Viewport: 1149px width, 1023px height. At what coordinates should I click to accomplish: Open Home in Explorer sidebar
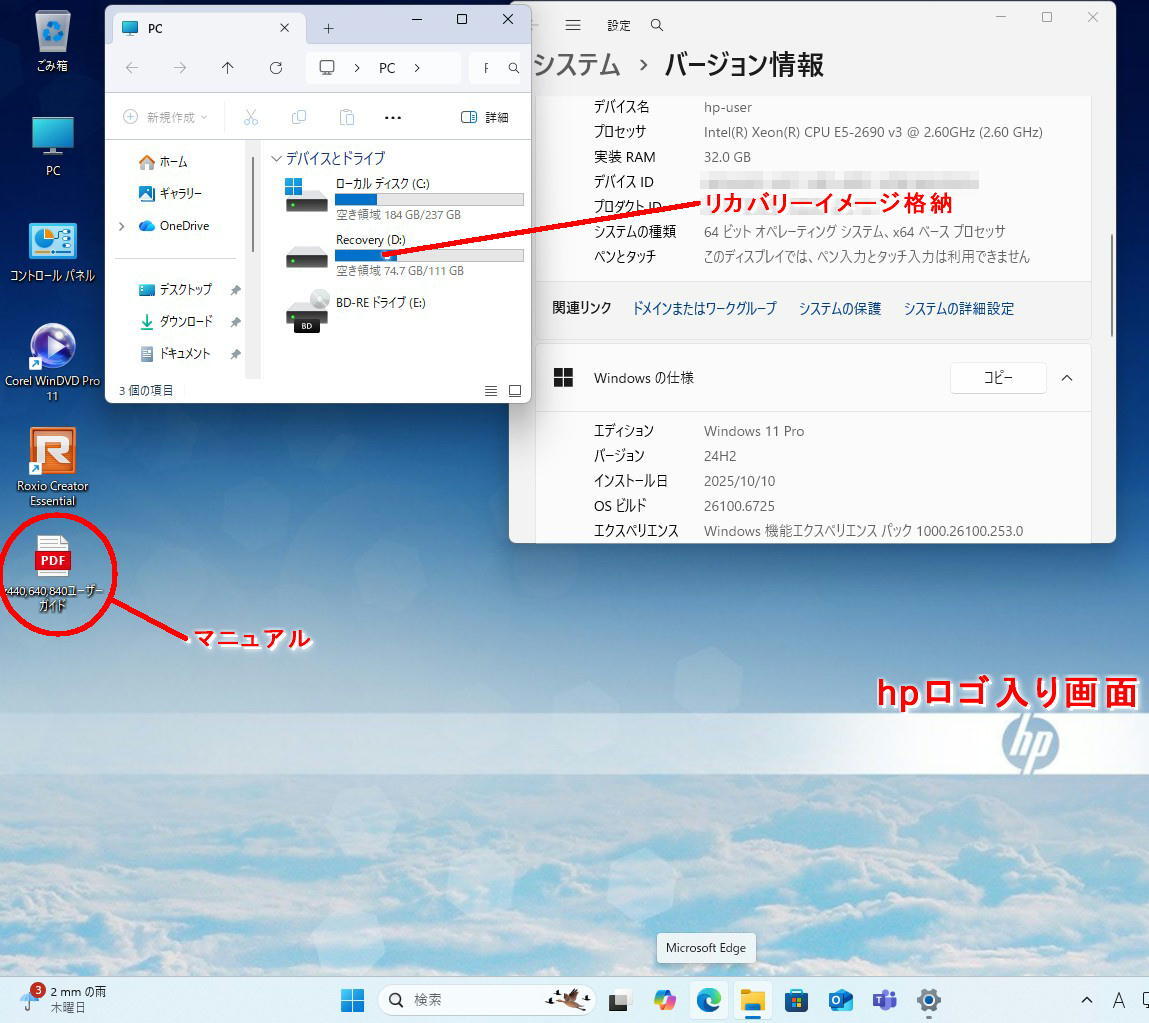tap(163, 162)
